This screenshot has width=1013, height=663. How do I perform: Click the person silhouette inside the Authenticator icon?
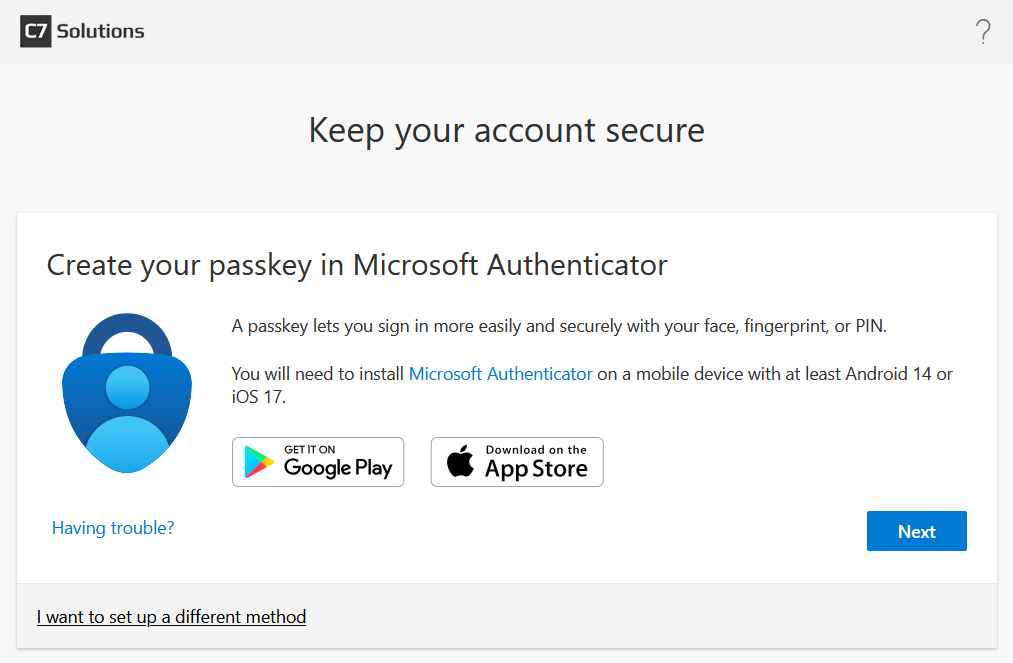tap(127, 410)
